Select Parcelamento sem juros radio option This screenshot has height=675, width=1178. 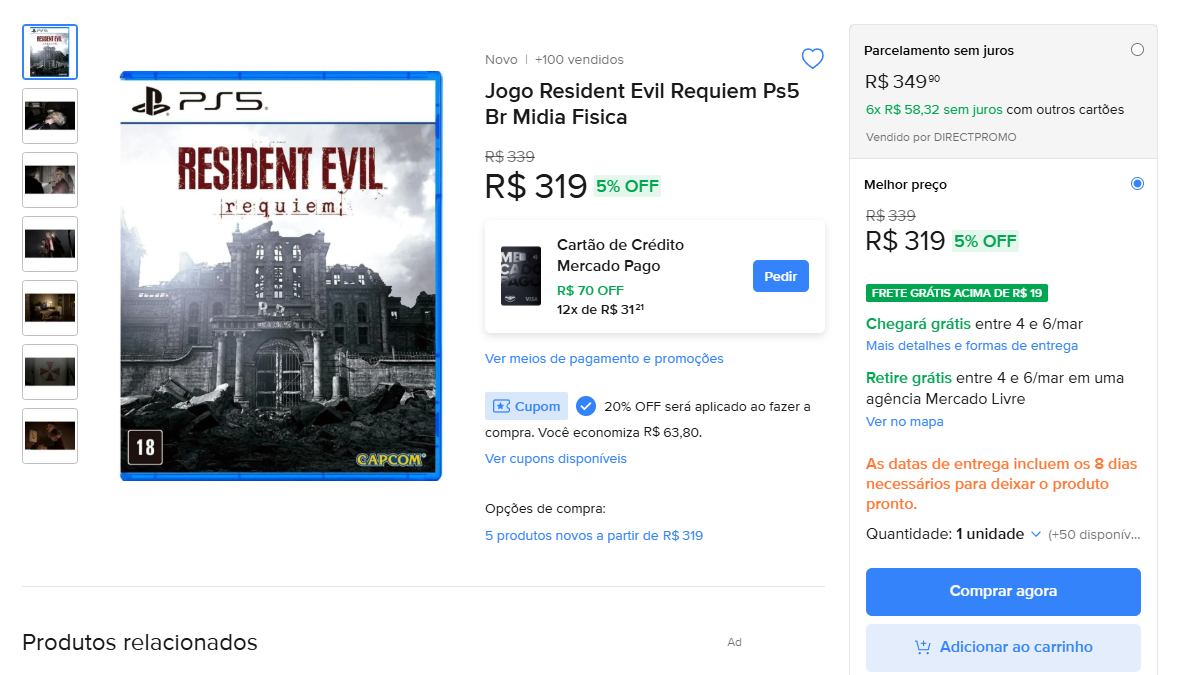click(1137, 50)
